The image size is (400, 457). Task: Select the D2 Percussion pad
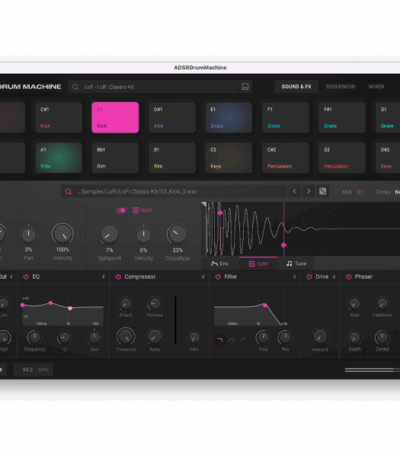(x=342, y=158)
